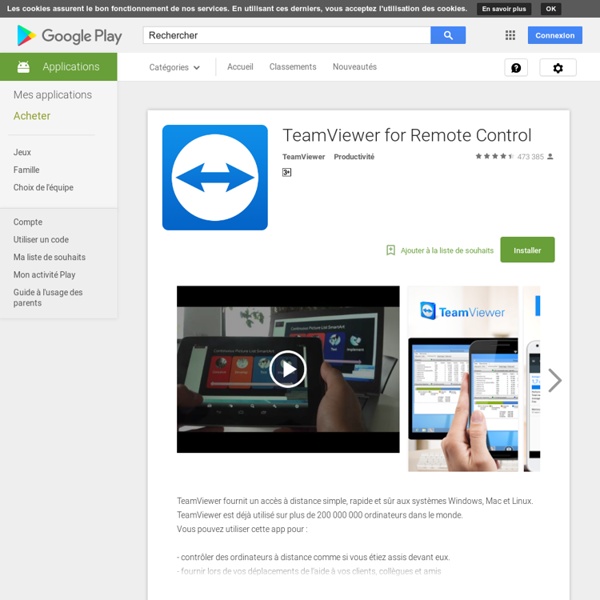This screenshot has width=600, height=600.
Task: Open the Nouveautés tab
Action: tap(354, 67)
